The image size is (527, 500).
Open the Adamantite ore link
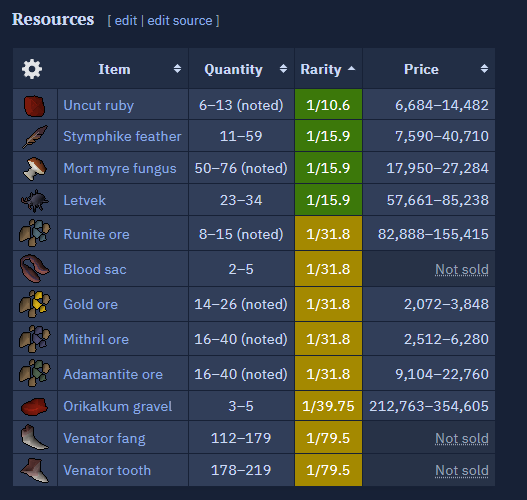tap(113, 374)
